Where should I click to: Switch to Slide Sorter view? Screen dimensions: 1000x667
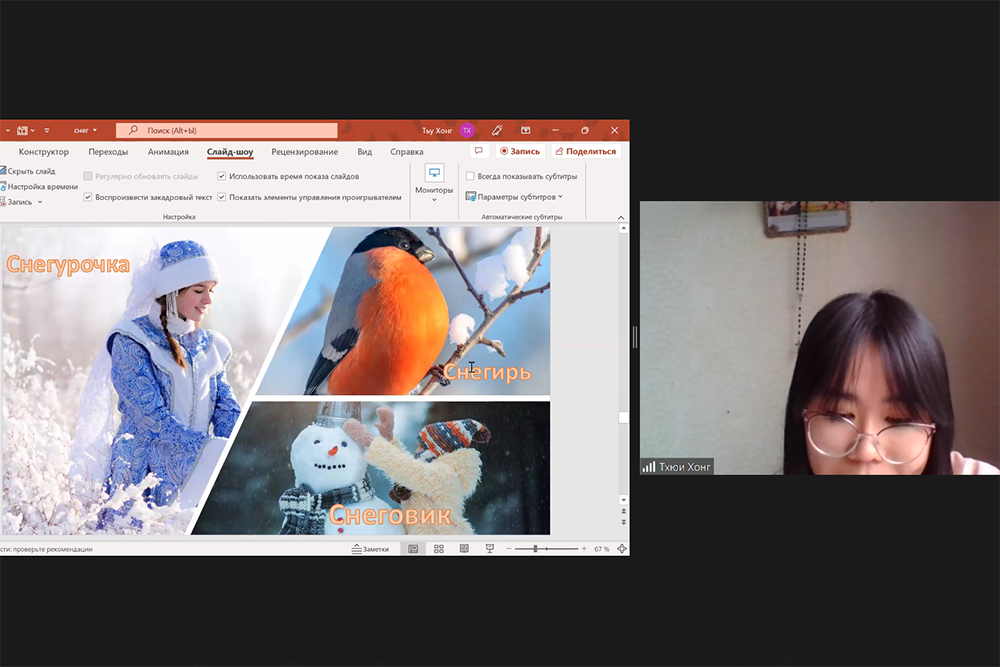(439, 548)
